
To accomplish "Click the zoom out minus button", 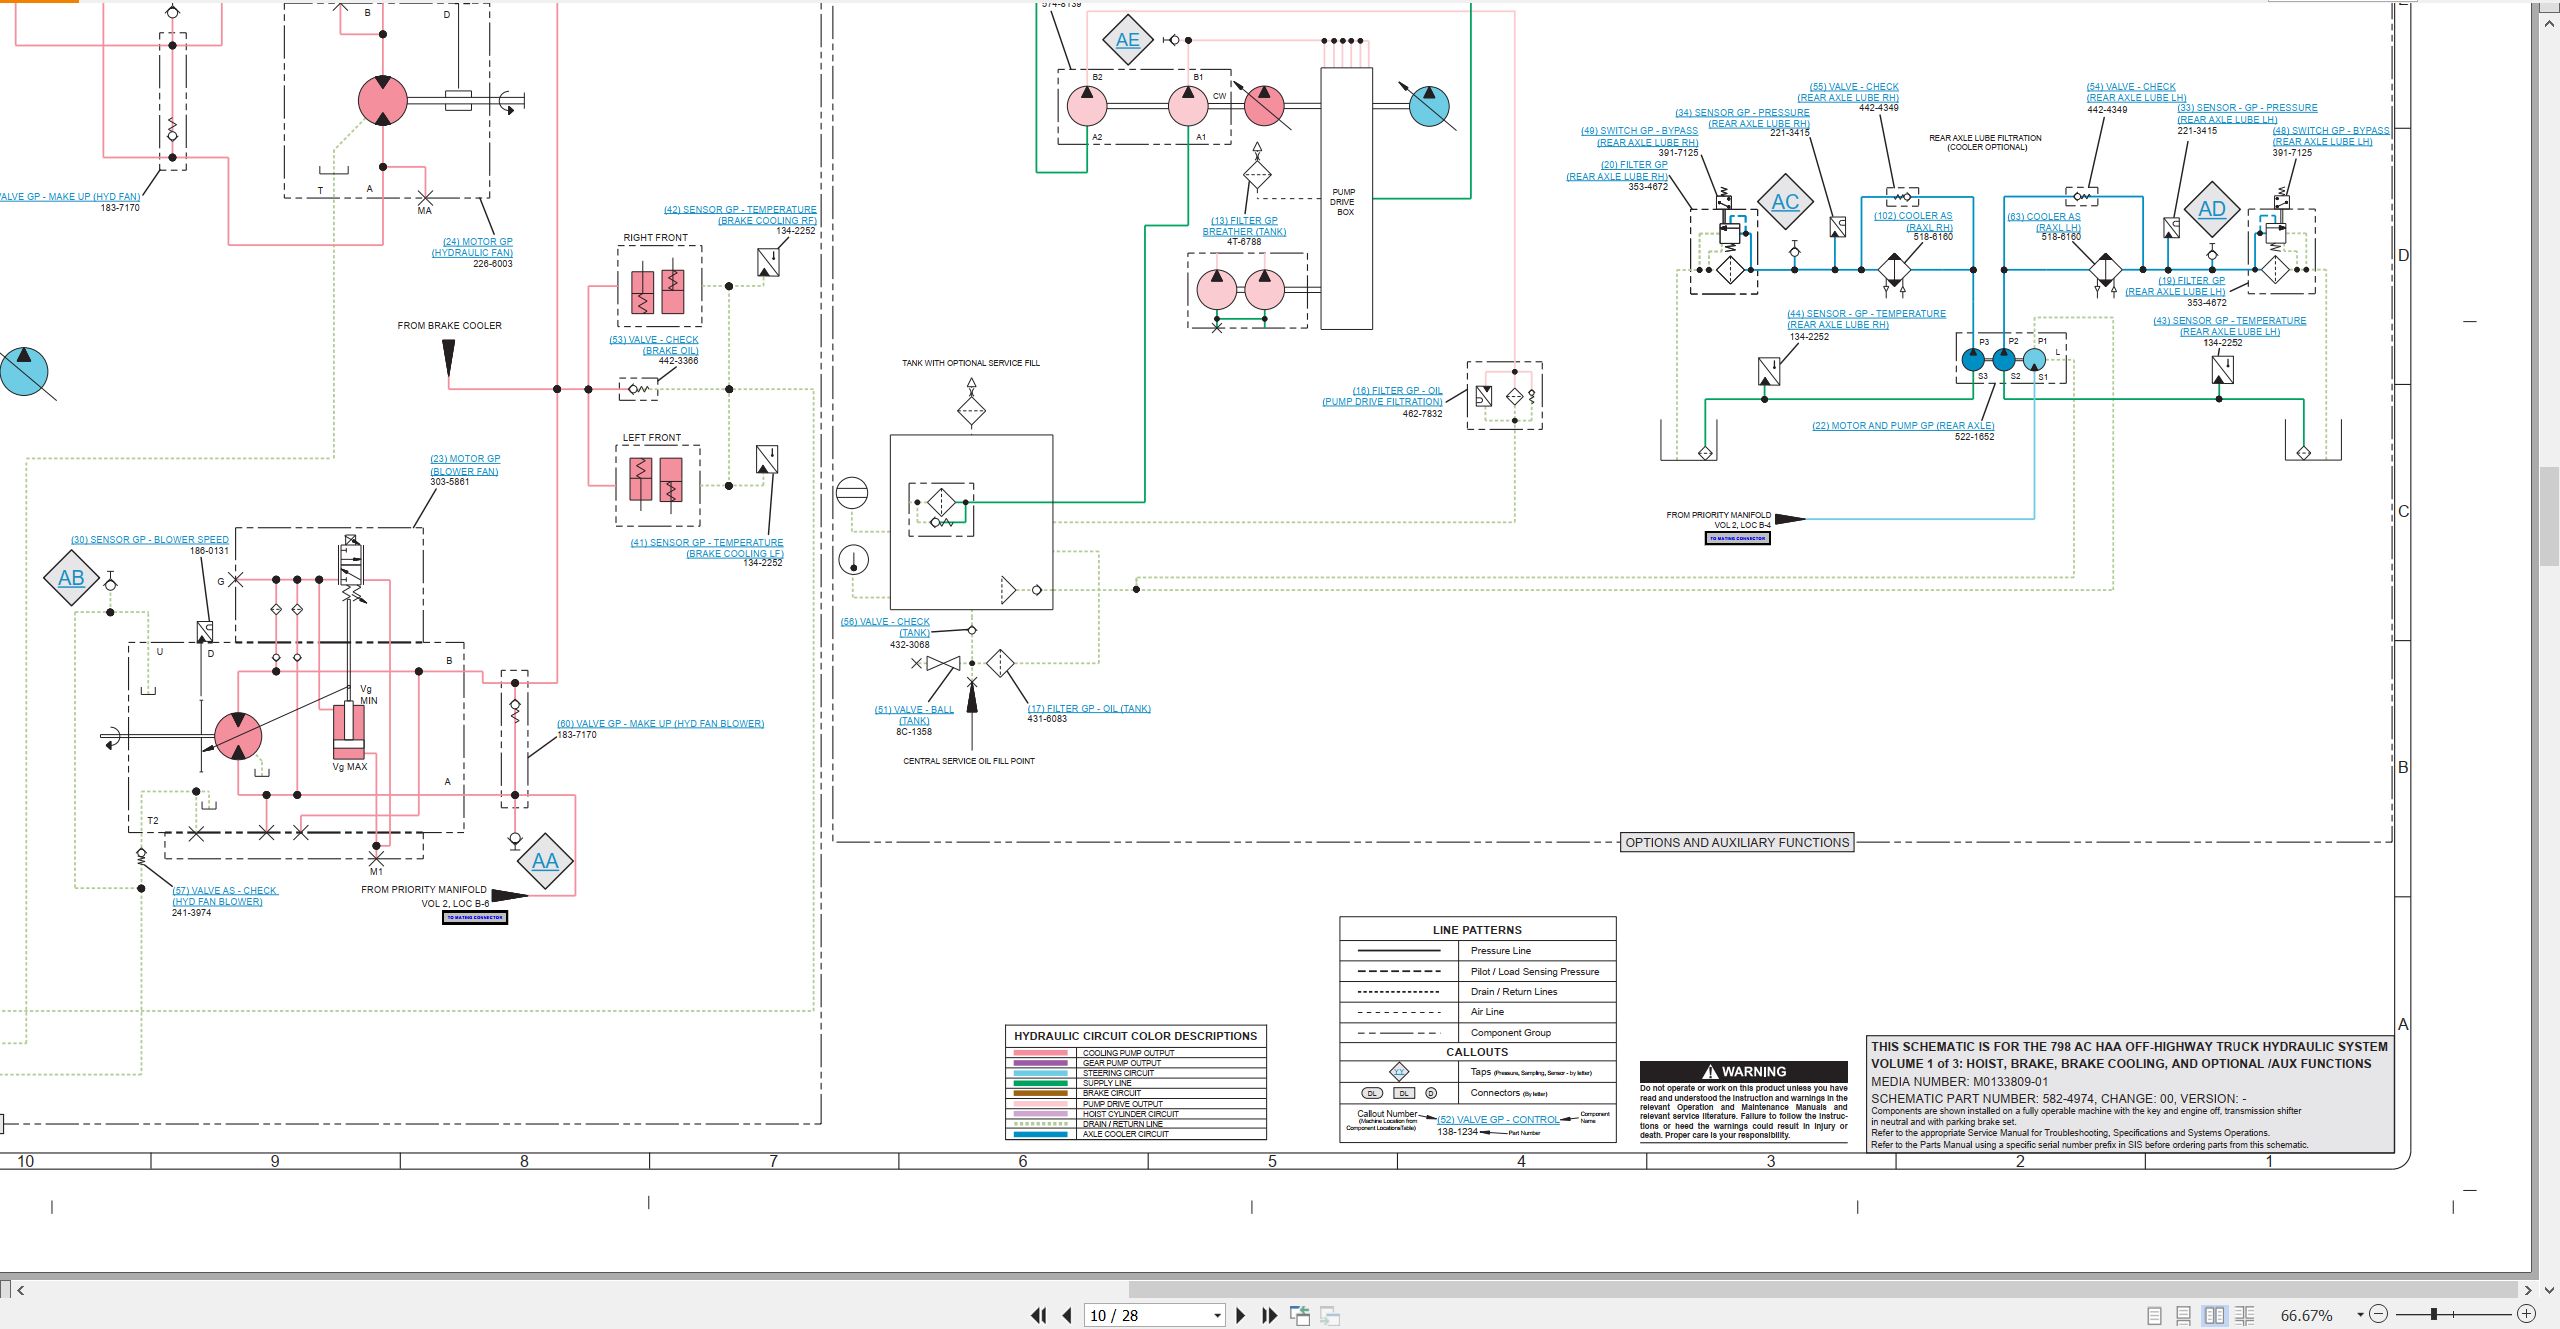I will [x=2379, y=1314].
